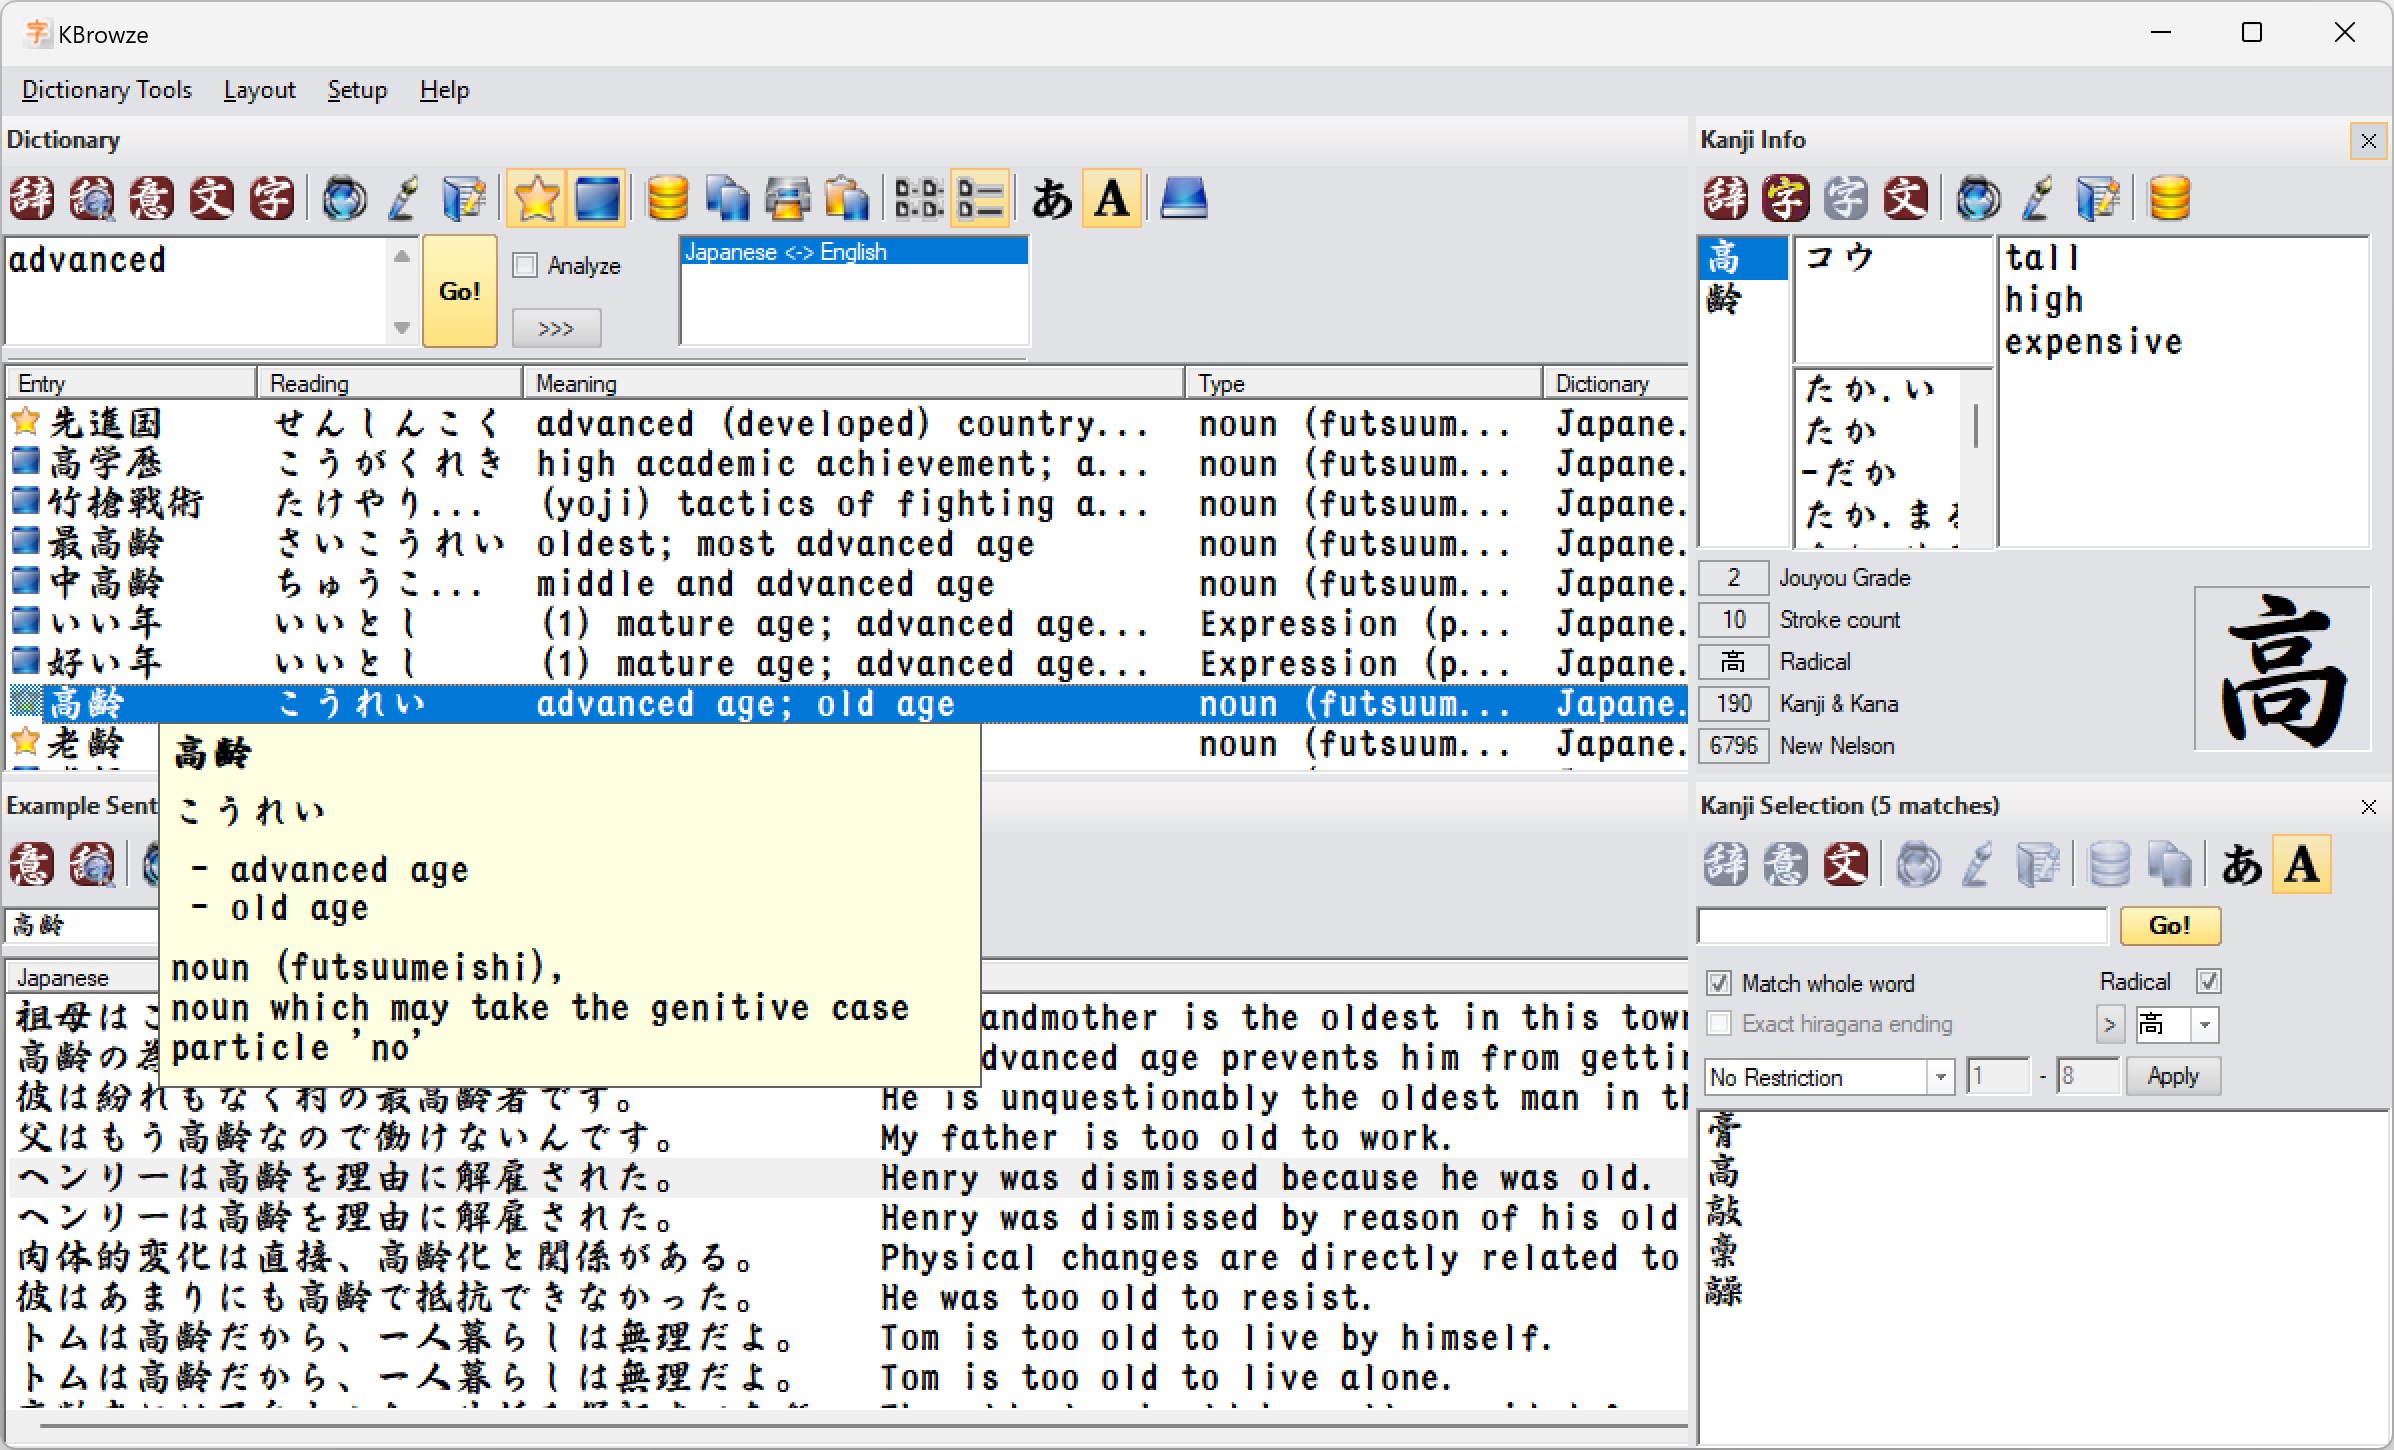Click the clipboard paste icon in Dictionary toolbar
2394x1450 pixels.
point(847,198)
